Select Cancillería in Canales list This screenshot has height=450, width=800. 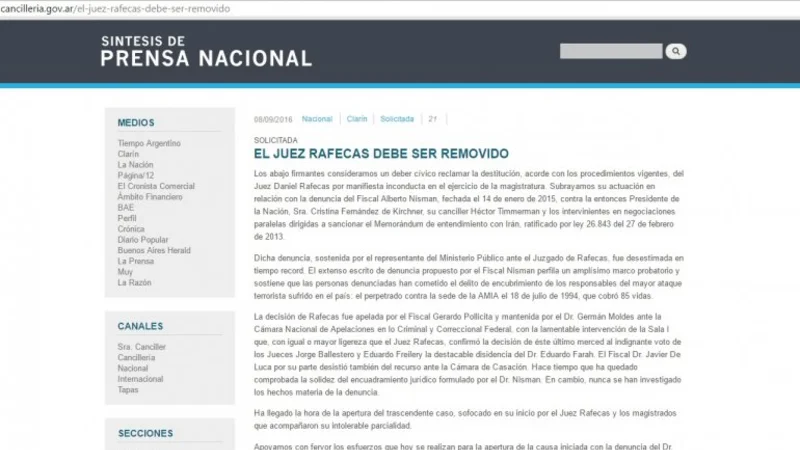[x=136, y=358]
